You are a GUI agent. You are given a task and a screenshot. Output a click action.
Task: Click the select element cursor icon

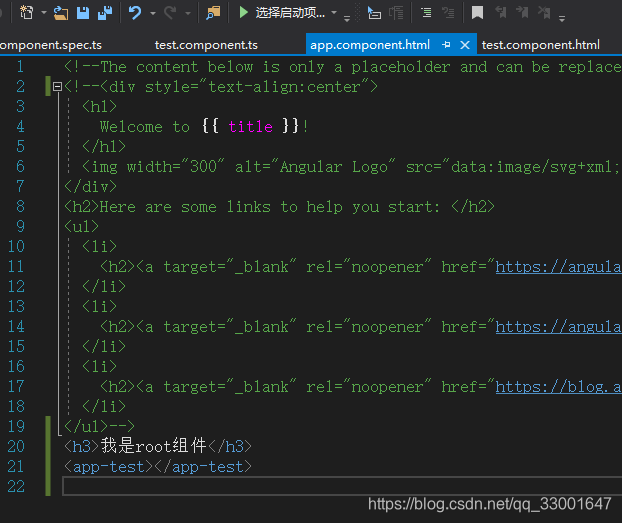pyautogui.click(x=374, y=13)
